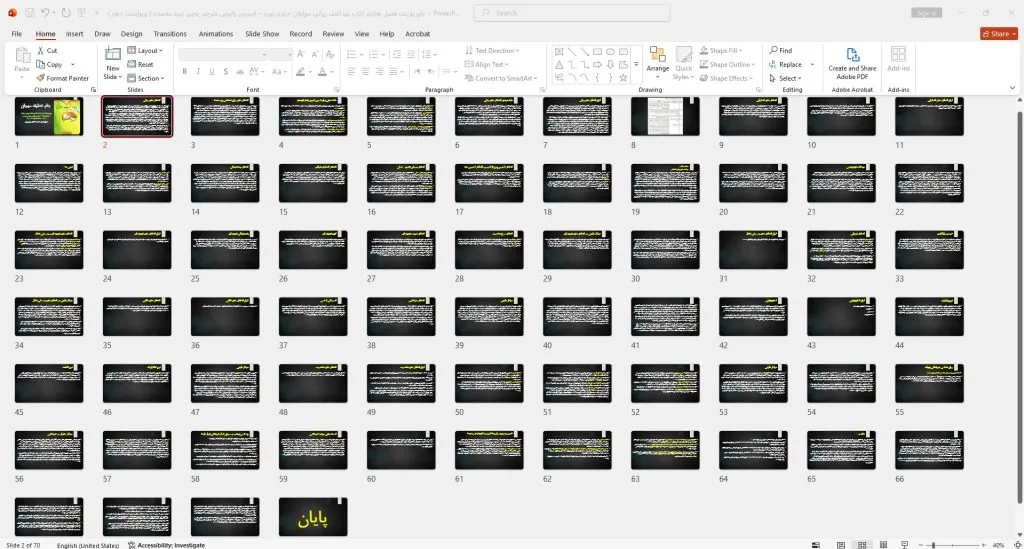This screenshot has height=549, width=1024.
Task: Click the fit slide to window icon
Action: pyautogui.click(x=1017, y=544)
